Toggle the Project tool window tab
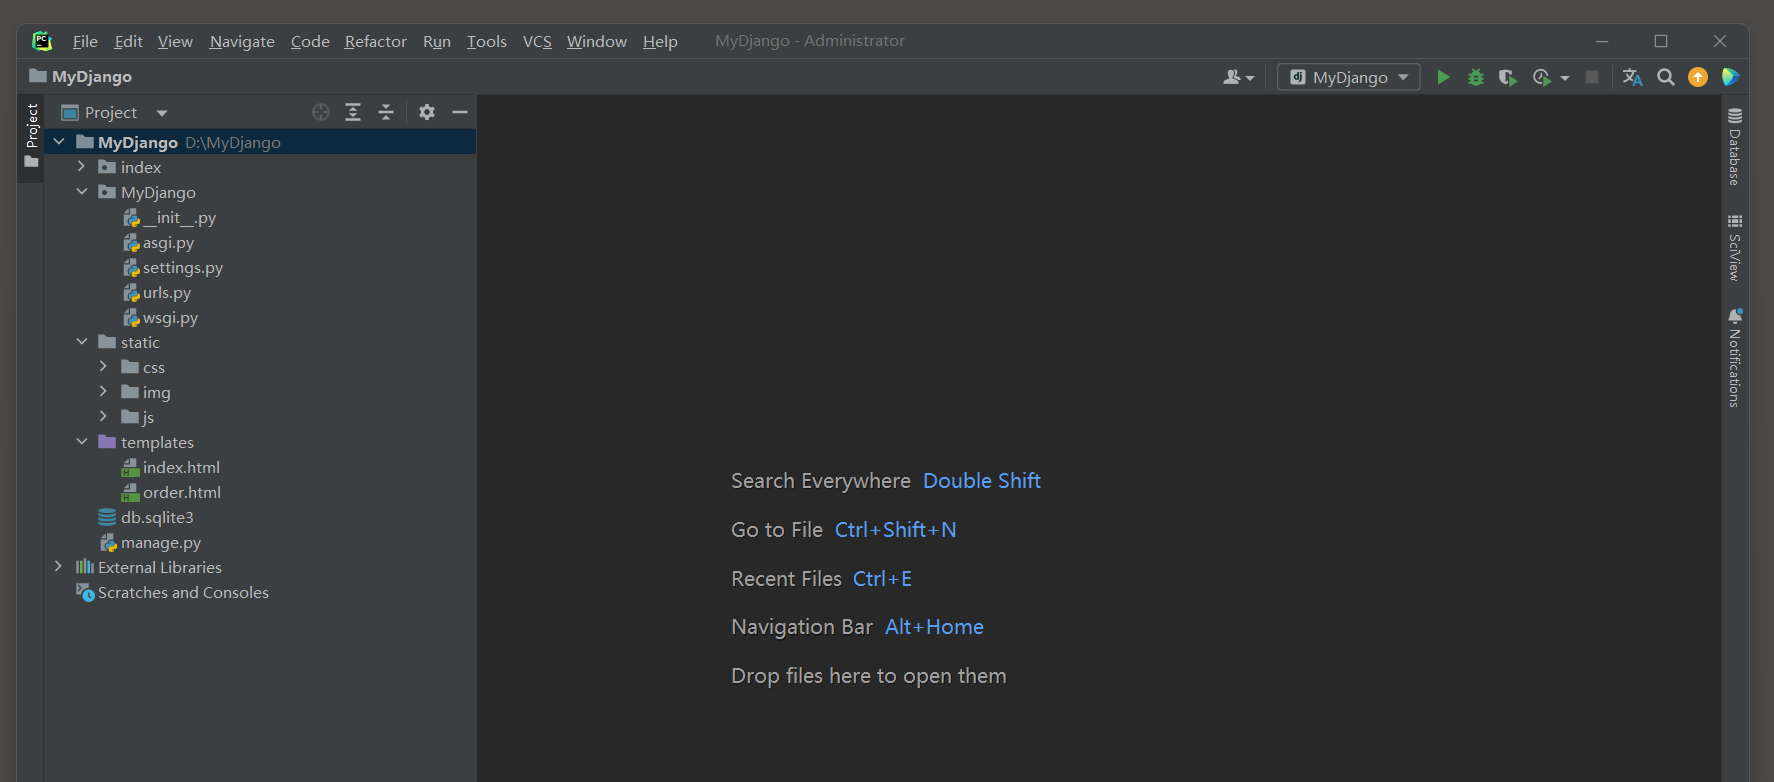1774x782 pixels. (x=31, y=138)
